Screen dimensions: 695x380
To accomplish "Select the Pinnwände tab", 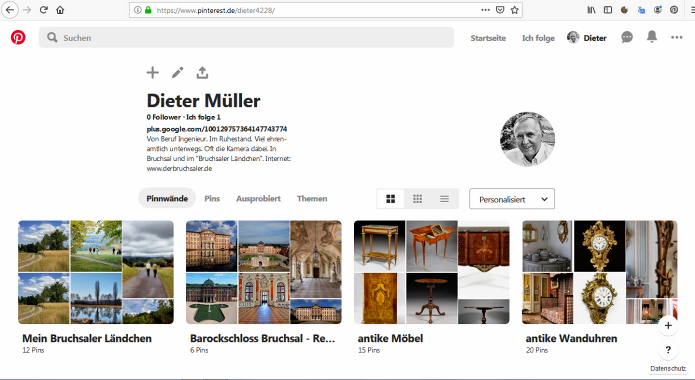I will [167, 198].
